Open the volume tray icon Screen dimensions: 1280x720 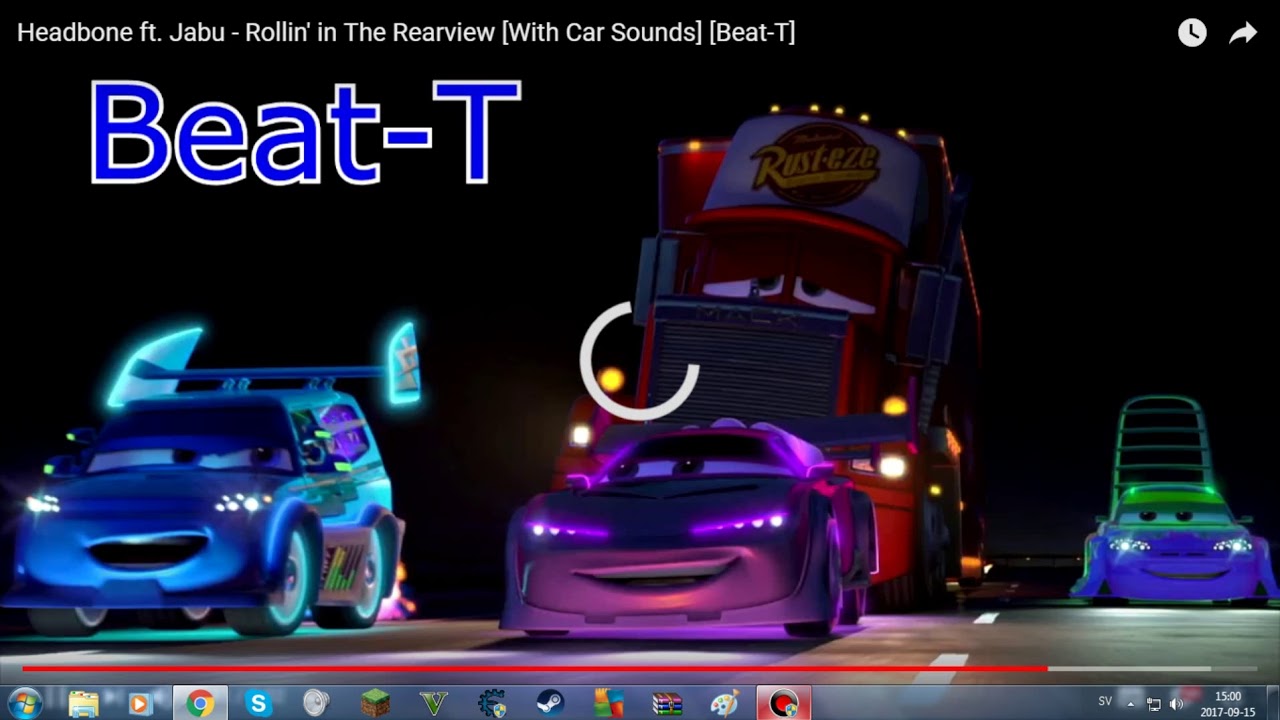[x=1176, y=704]
